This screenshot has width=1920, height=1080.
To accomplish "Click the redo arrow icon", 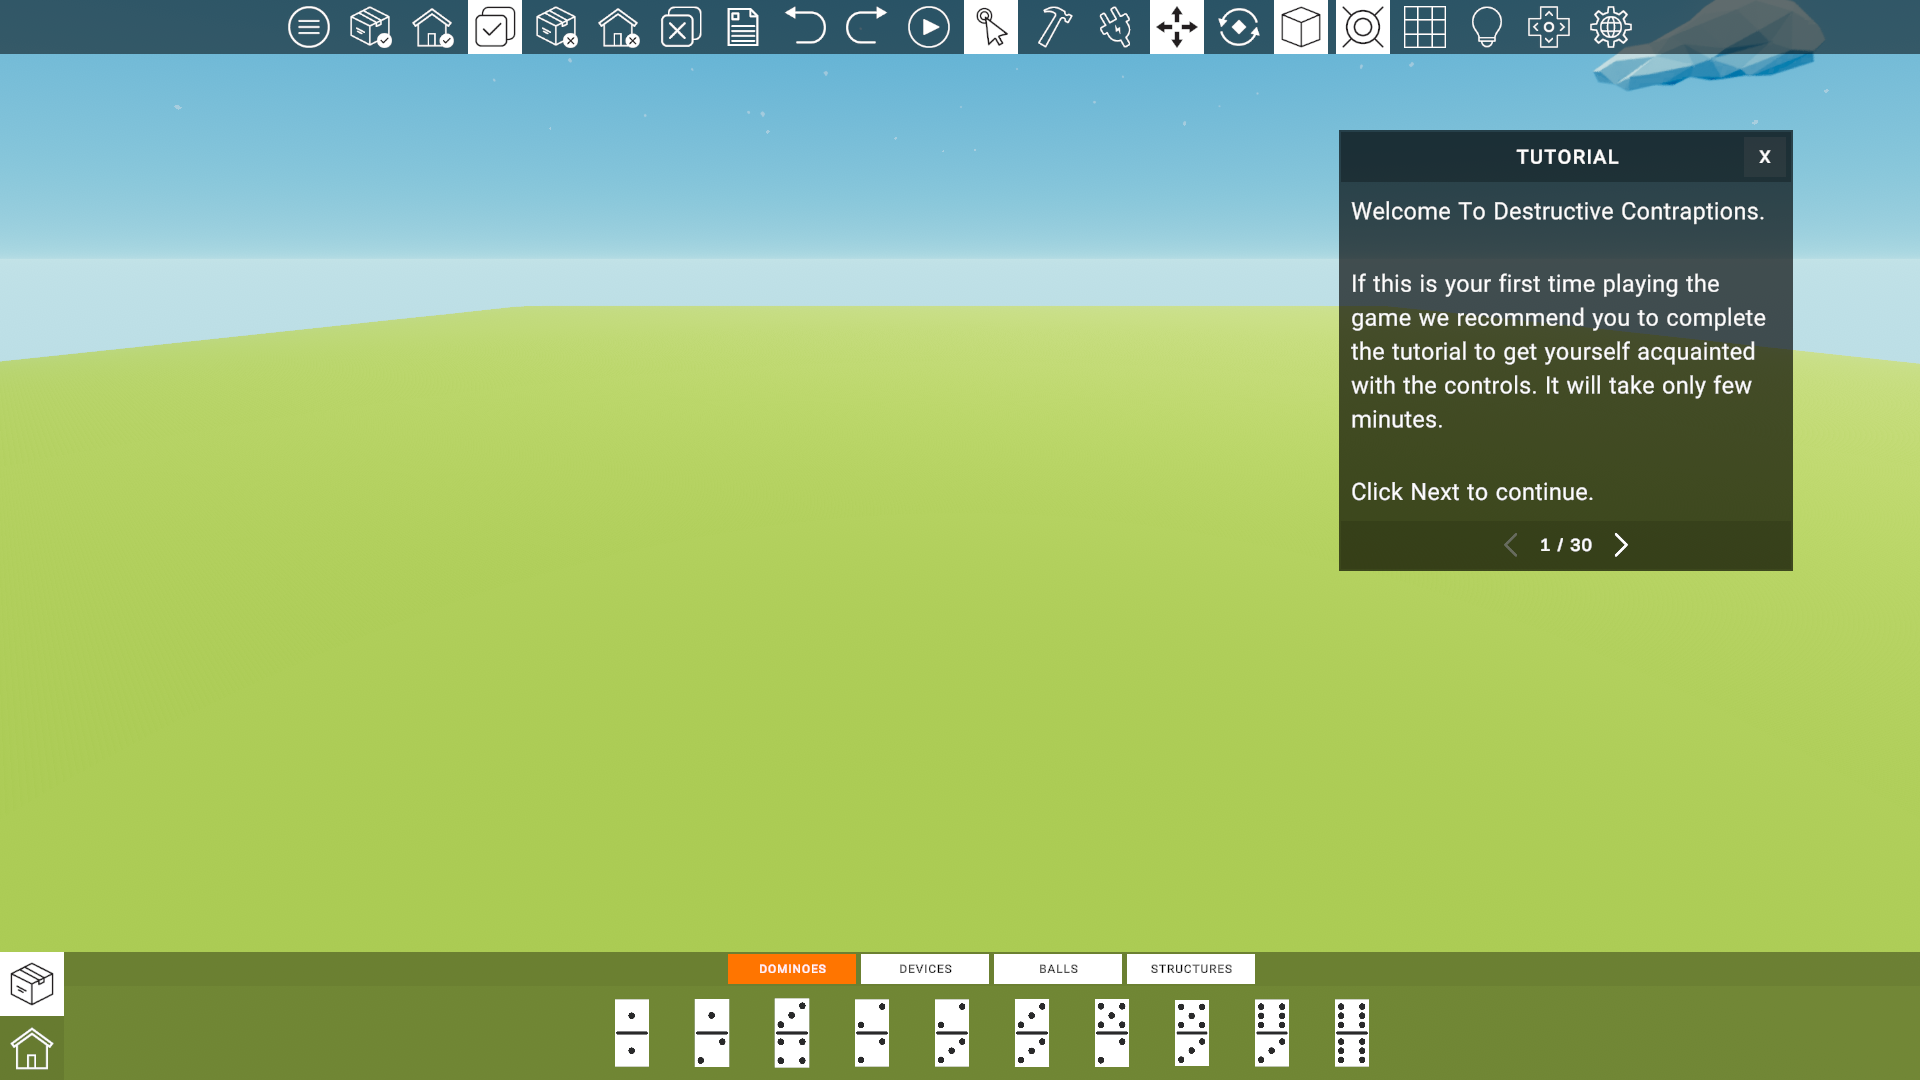I will click(x=866, y=27).
